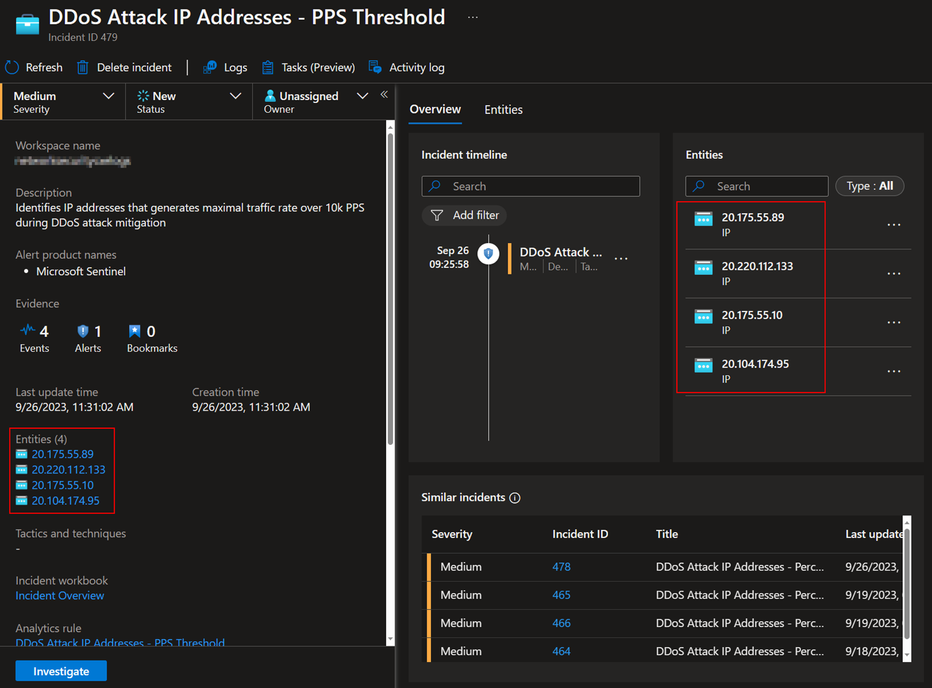Click Add filter in incident timeline
This screenshot has height=688, width=932.
(x=464, y=215)
